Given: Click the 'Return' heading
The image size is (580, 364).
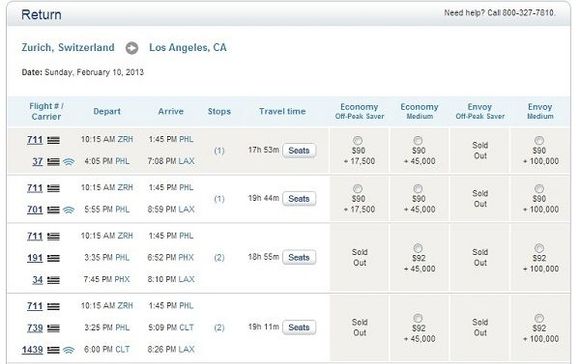Looking at the screenshot, I should tap(41, 15).
